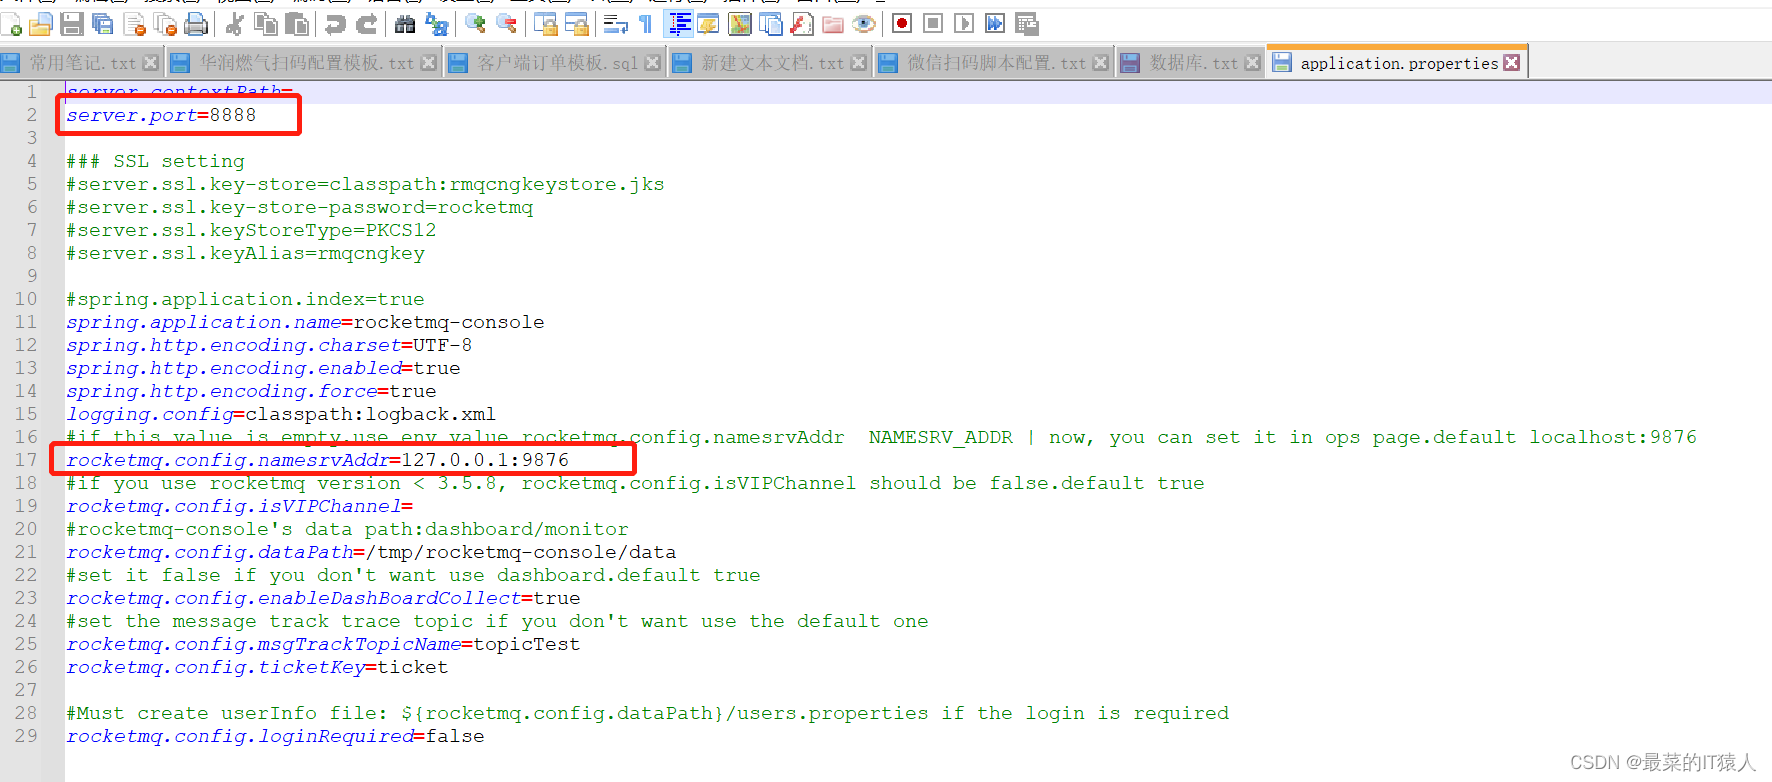Toggle word wrap
Screen dimensions: 1772x782
click(x=616, y=24)
